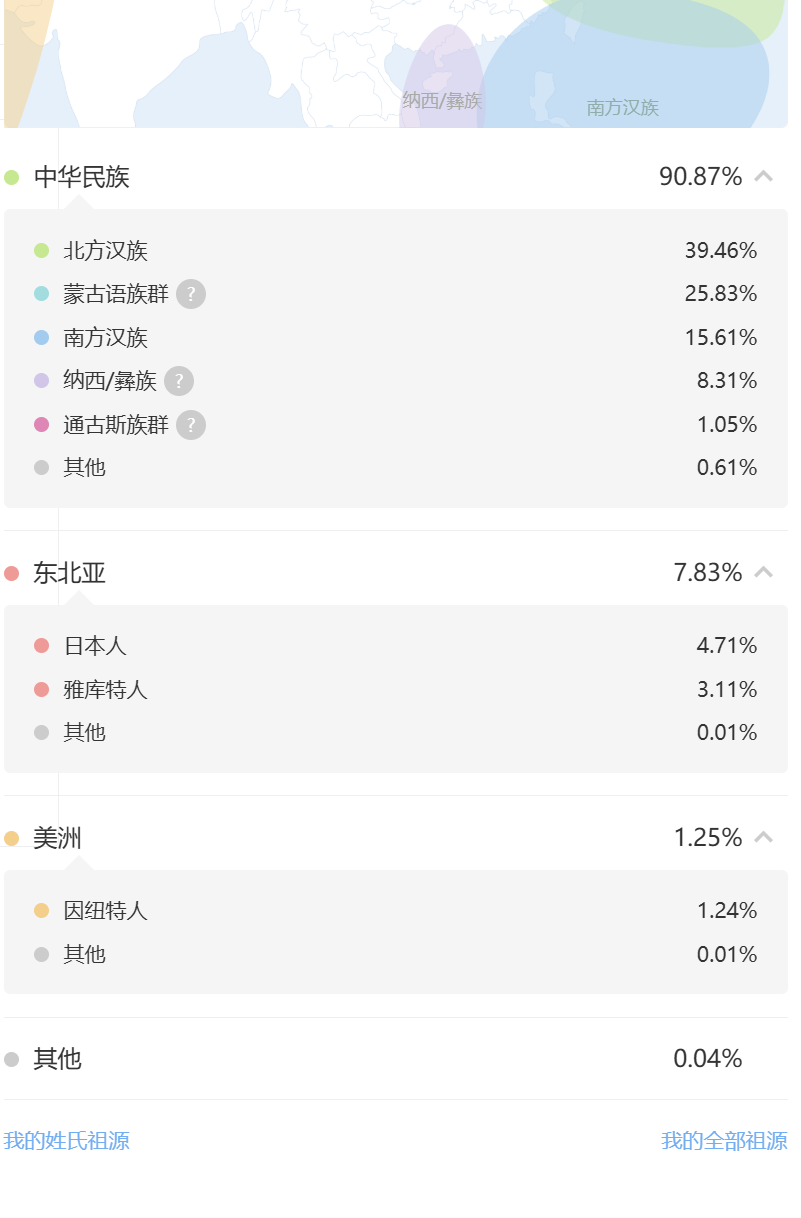
Task: Click orange dot beside 因纽特人
Action: 41,911
